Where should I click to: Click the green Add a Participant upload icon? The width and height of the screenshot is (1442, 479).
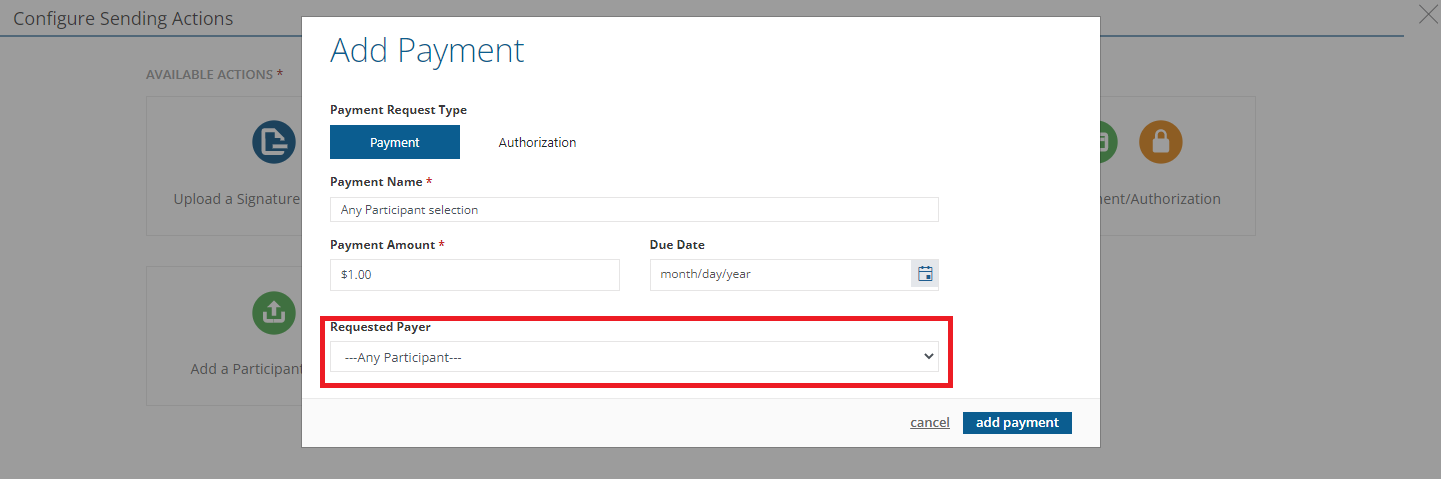[273, 313]
